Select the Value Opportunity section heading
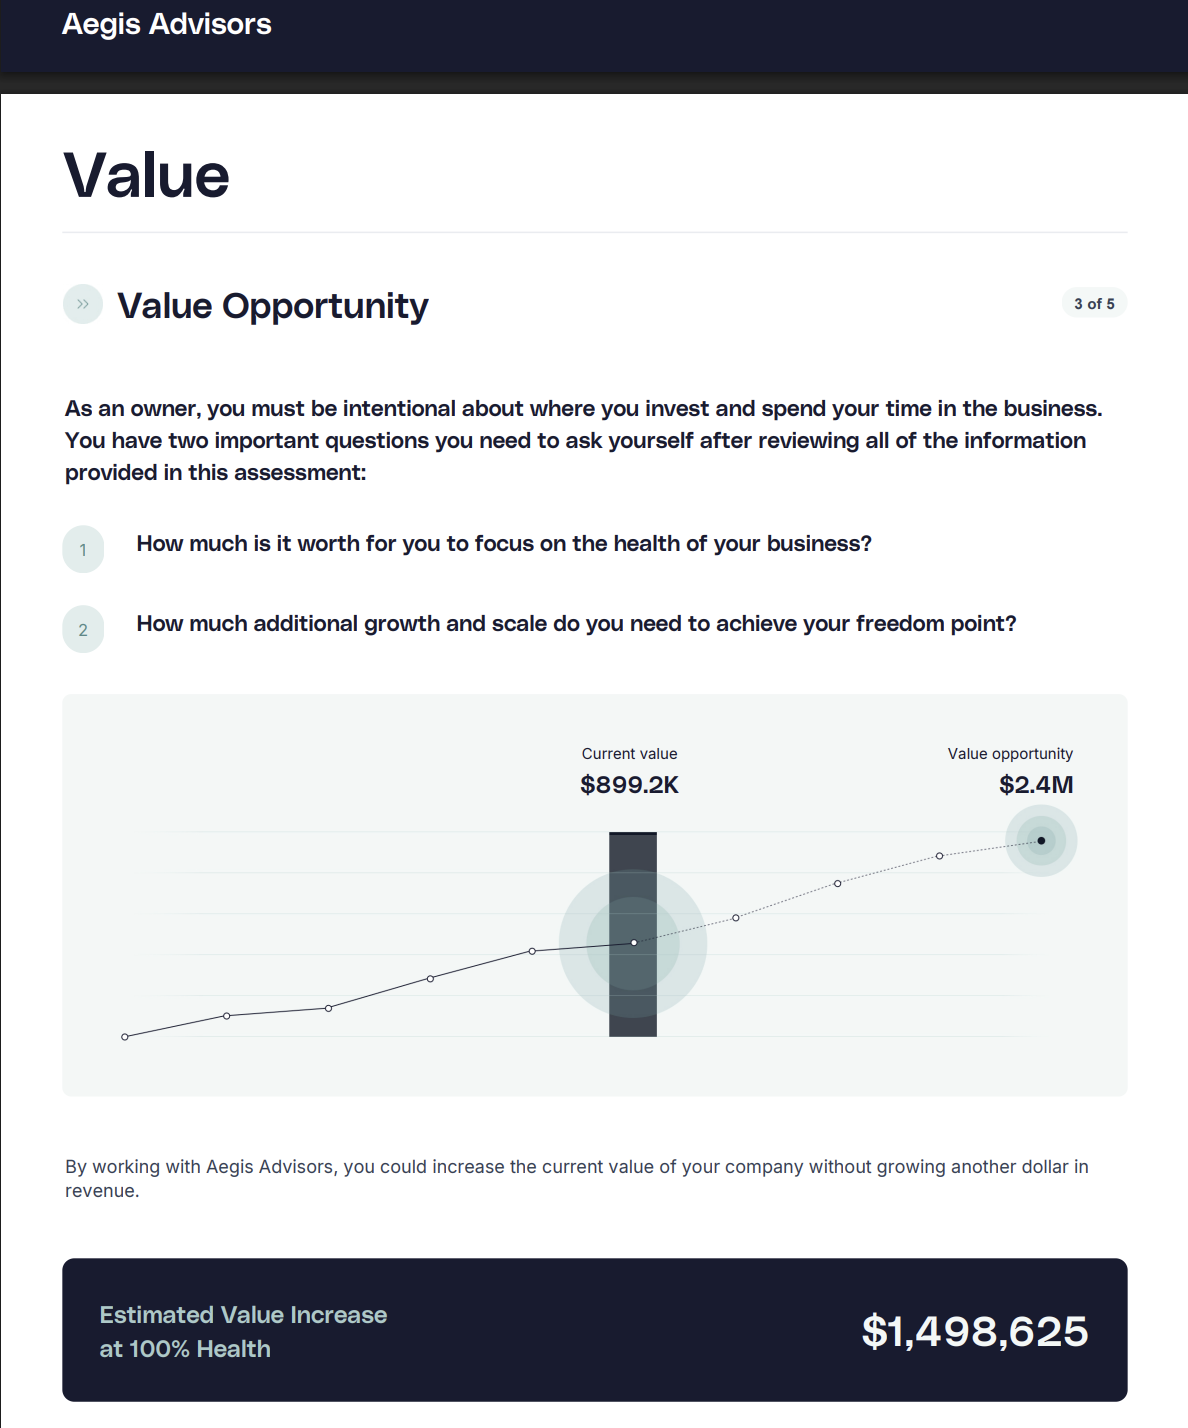Image resolution: width=1188 pixels, height=1428 pixels. pos(273,306)
